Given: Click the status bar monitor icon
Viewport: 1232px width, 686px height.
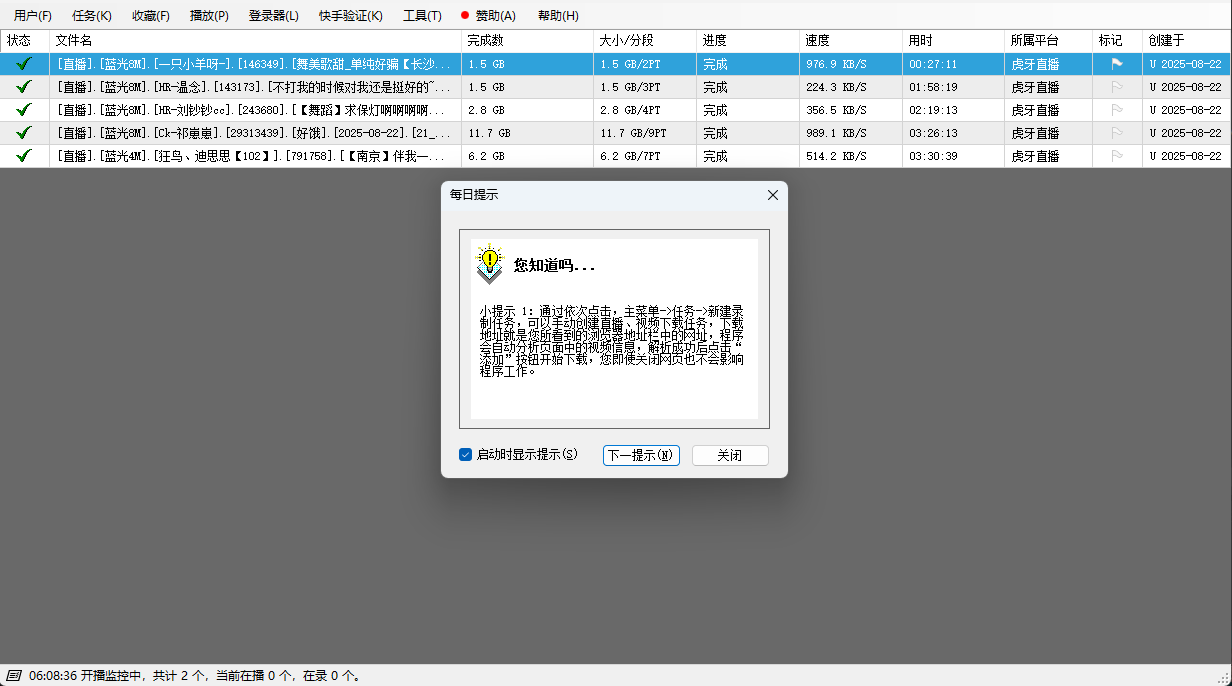Looking at the screenshot, I should tap(14, 676).
